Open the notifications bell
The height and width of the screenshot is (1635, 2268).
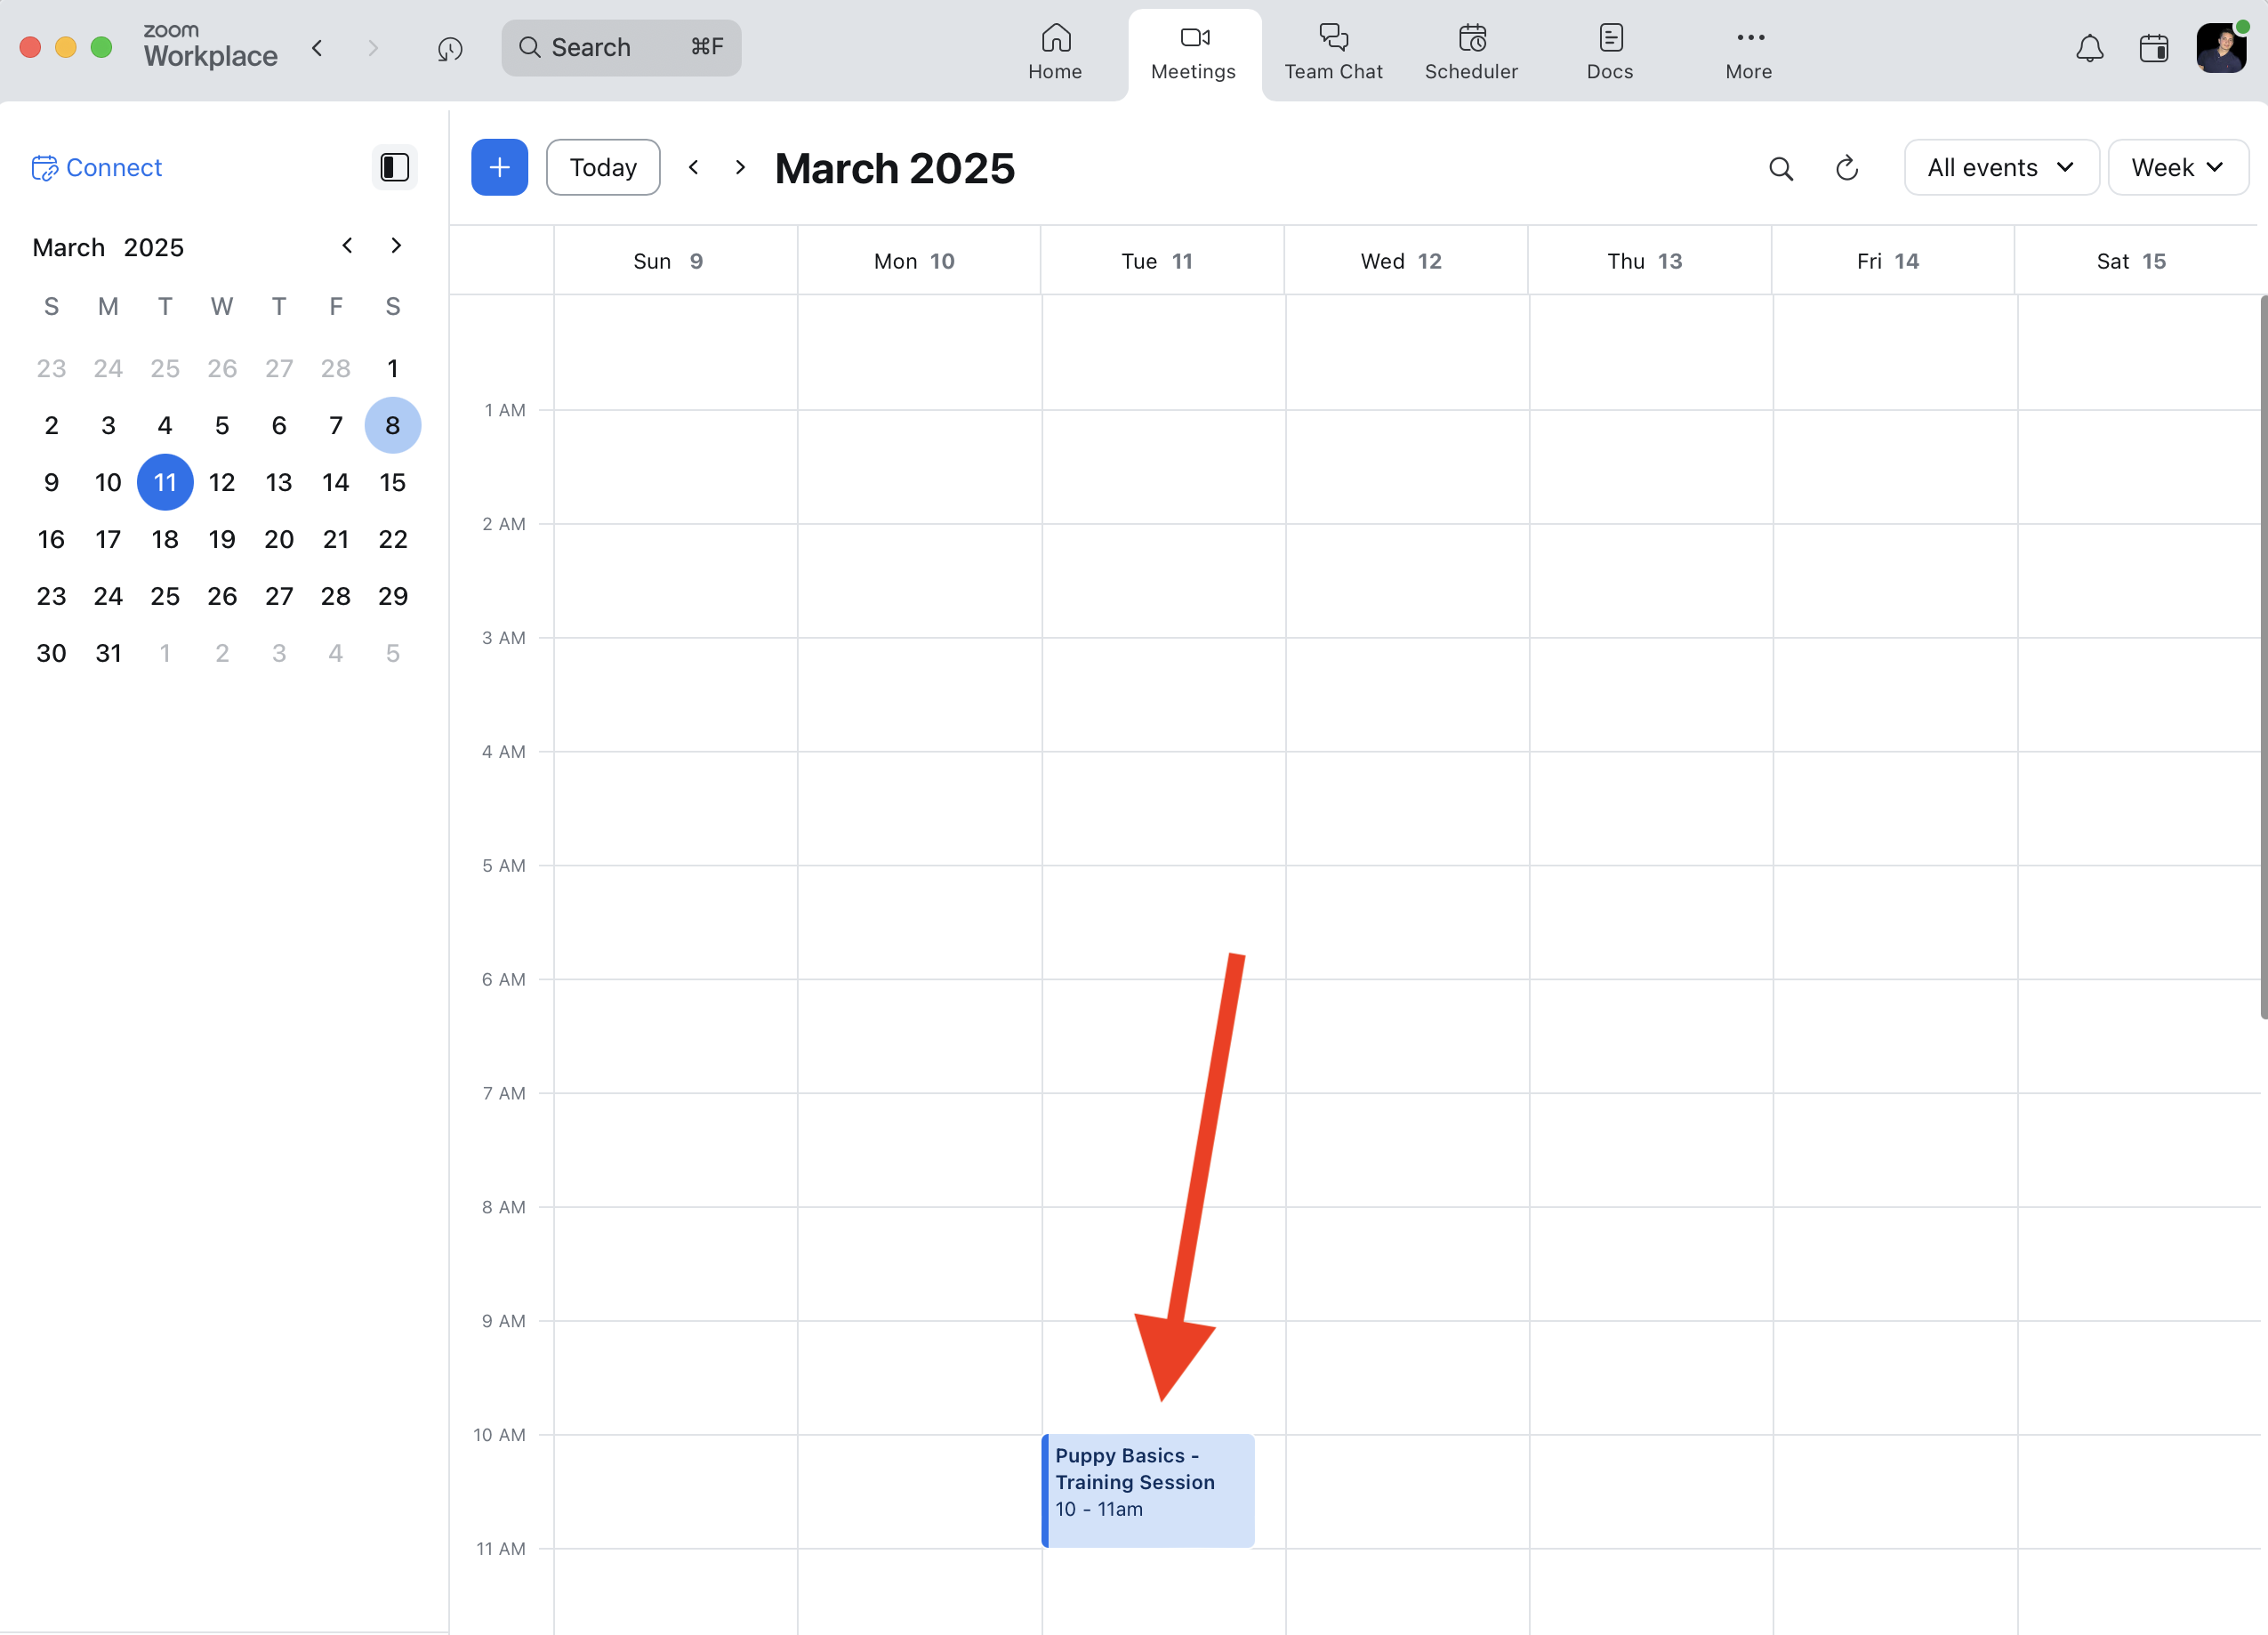point(2090,47)
